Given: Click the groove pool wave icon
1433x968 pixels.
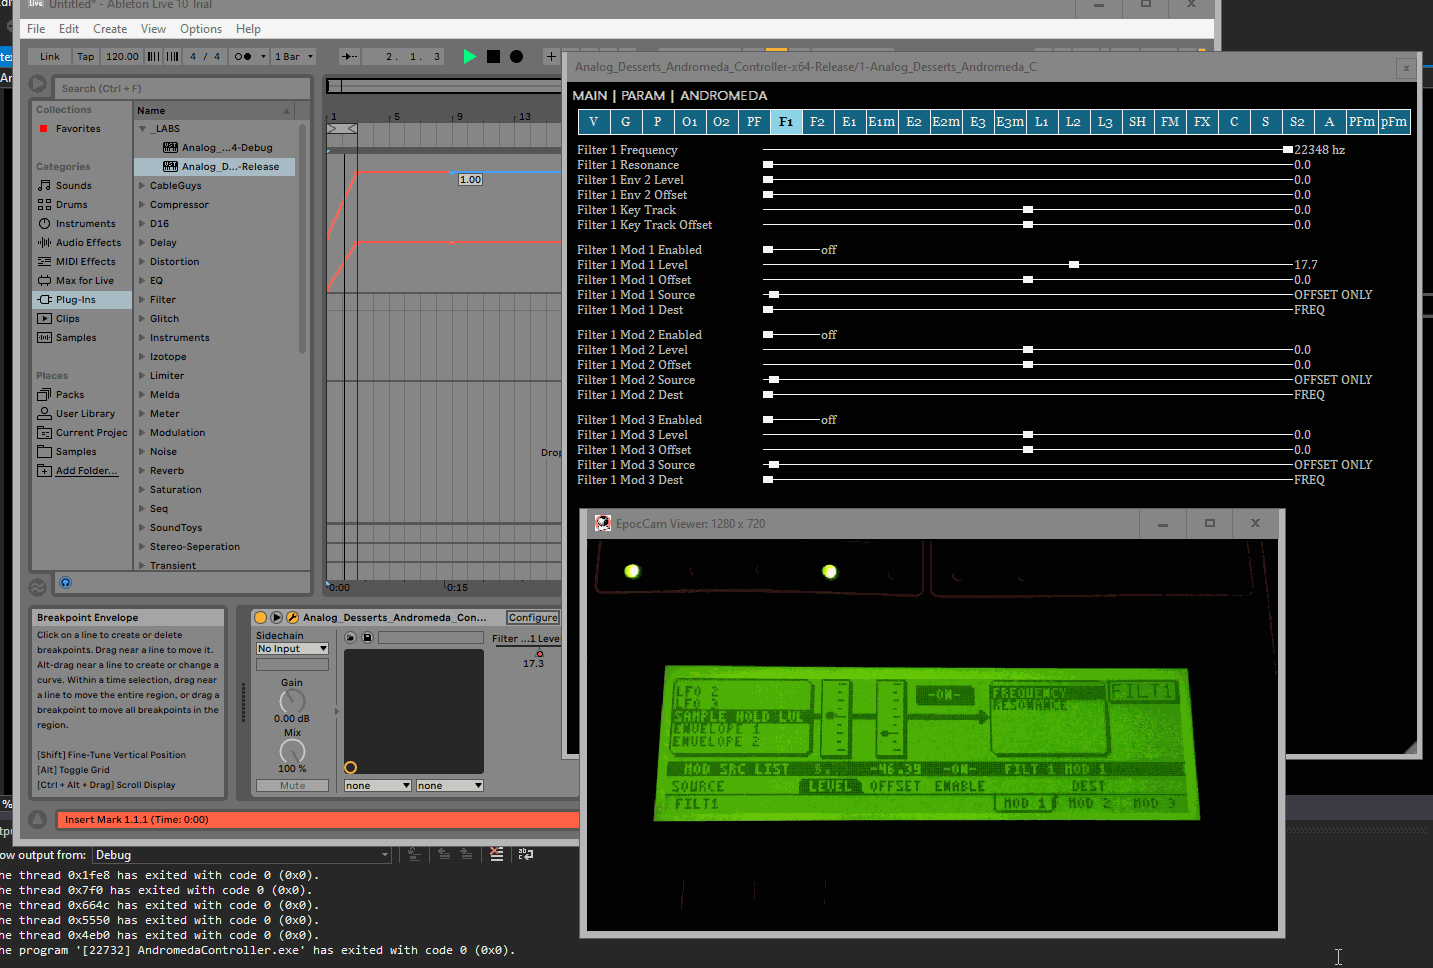Looking at the screenshot, I should pyautogui.click(x=38, y=586).
